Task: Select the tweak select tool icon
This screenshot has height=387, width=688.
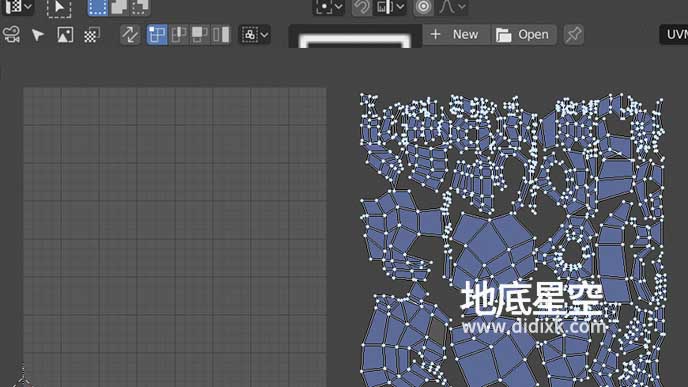Action: [x=59, y=8]
